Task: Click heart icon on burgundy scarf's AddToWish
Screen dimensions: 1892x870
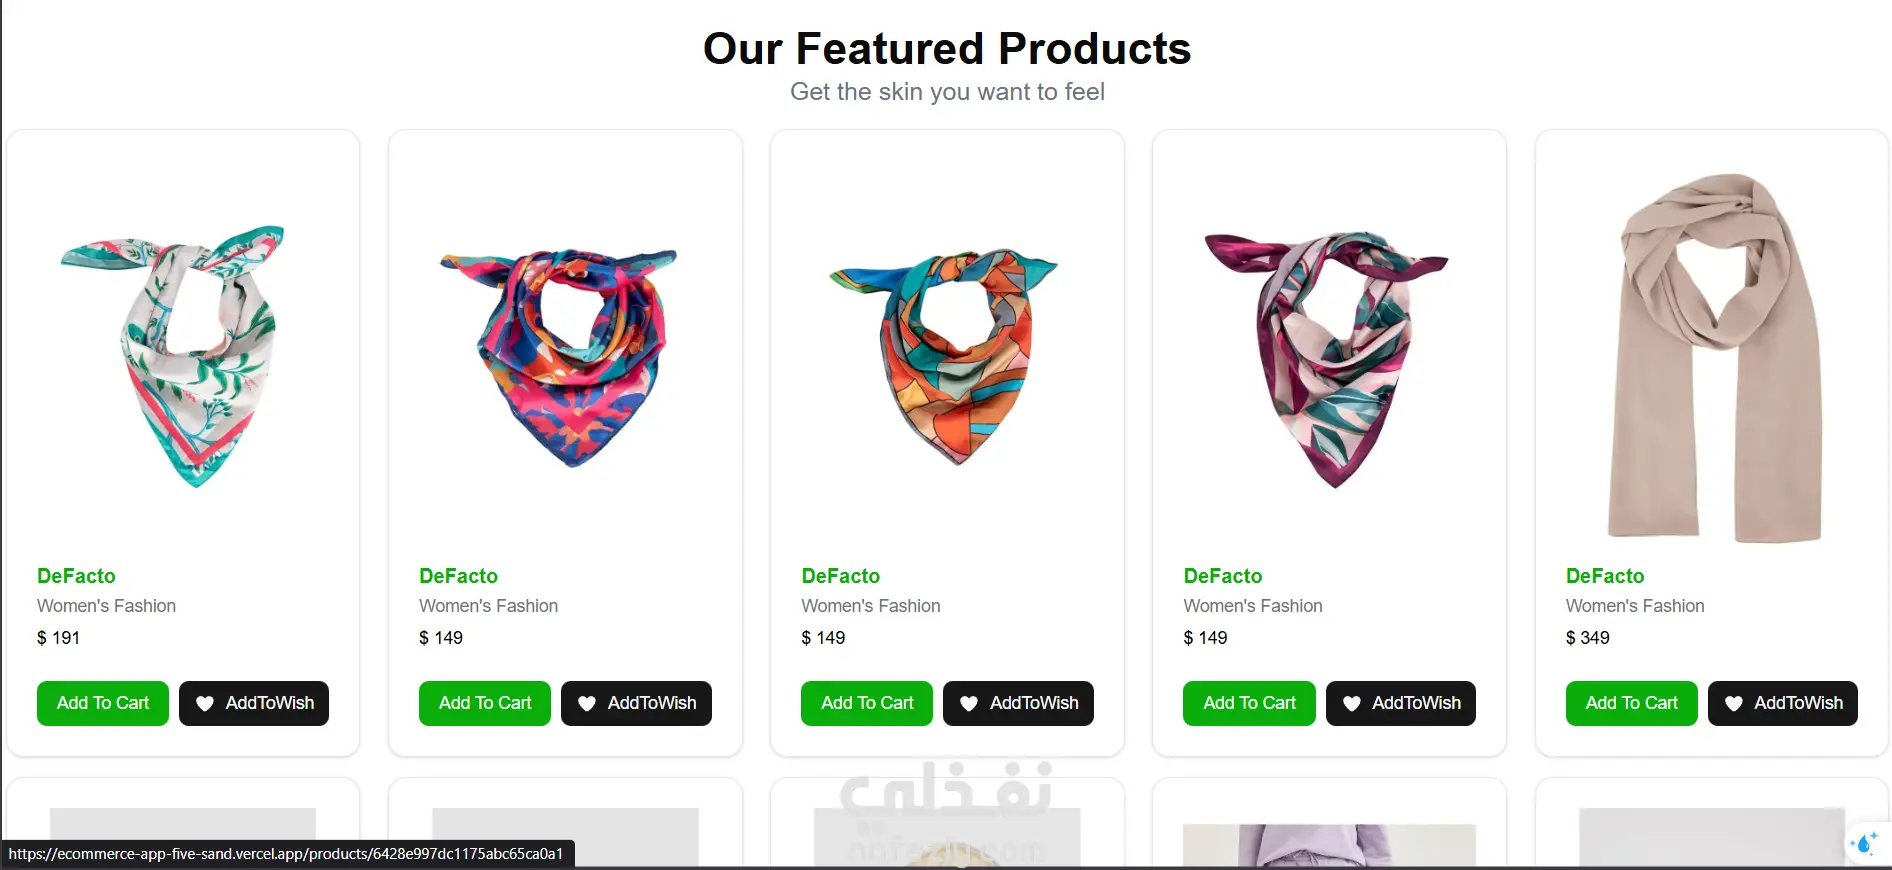Action: [1351, 703]
